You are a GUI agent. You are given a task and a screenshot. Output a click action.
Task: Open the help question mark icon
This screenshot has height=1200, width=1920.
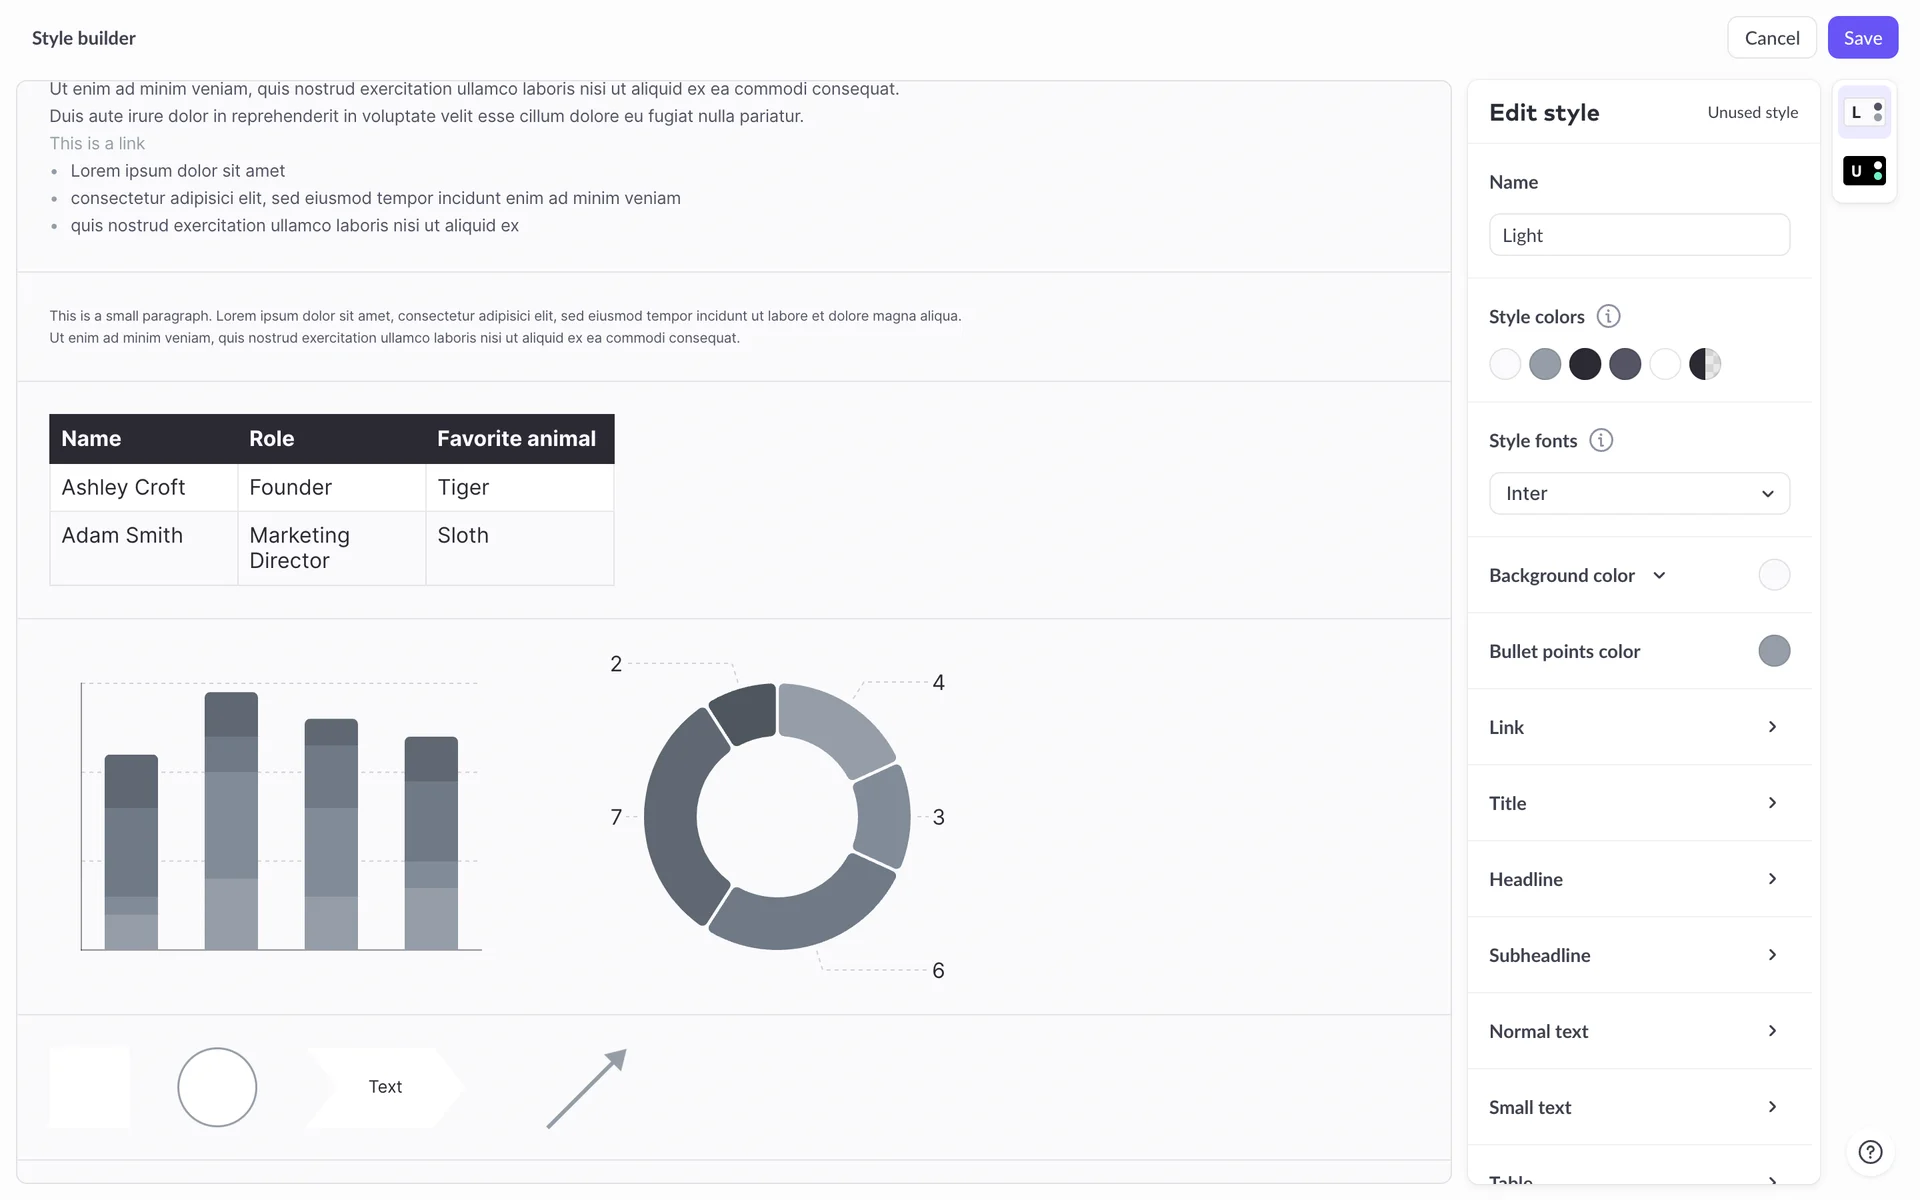point(1870,1152)
